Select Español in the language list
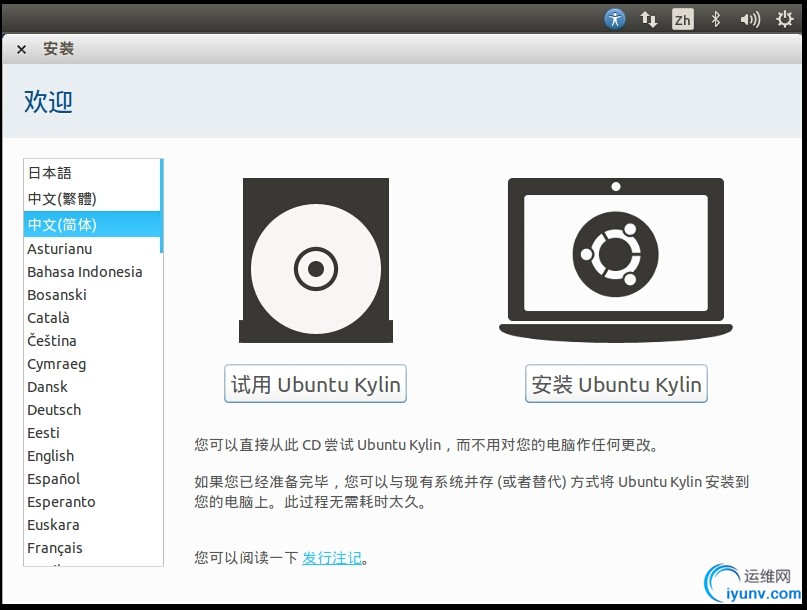The image size is (807, 610). (92, 479)
